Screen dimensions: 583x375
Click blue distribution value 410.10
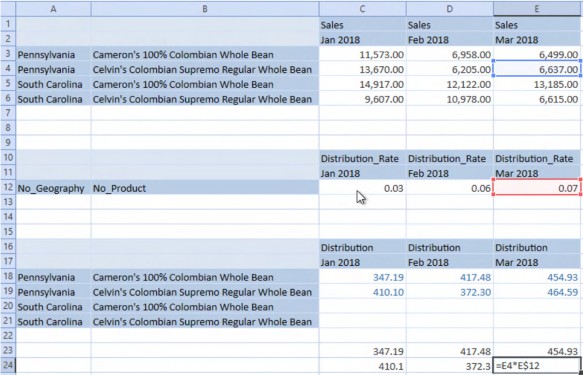tap(362, 292)
